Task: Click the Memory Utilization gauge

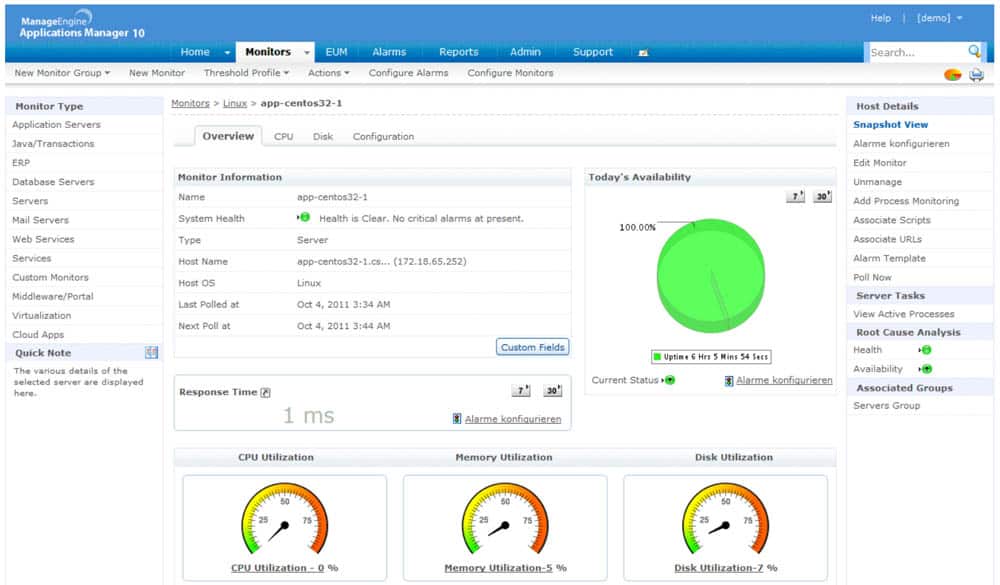Action: pos(505,518)
